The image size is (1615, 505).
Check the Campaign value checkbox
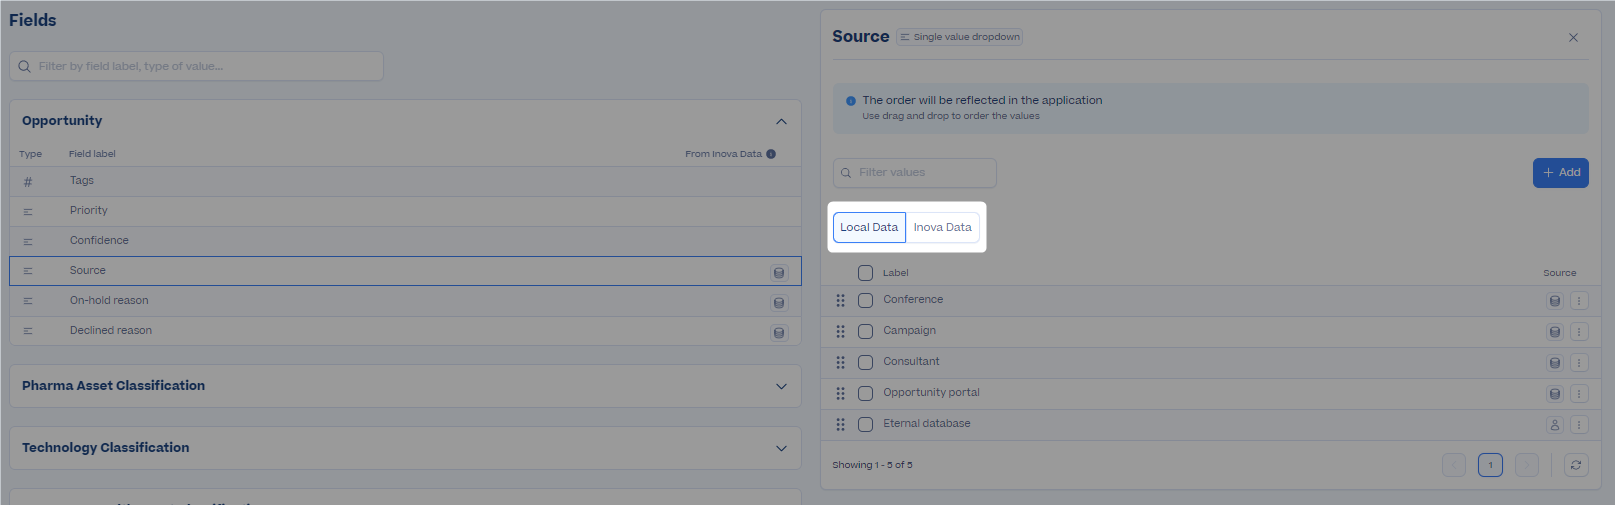tap(866, 332)
